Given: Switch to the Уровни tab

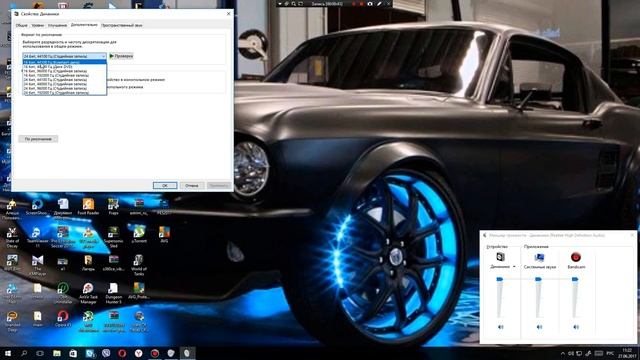Looking at the screenshot, I should (x=38, y=25).
